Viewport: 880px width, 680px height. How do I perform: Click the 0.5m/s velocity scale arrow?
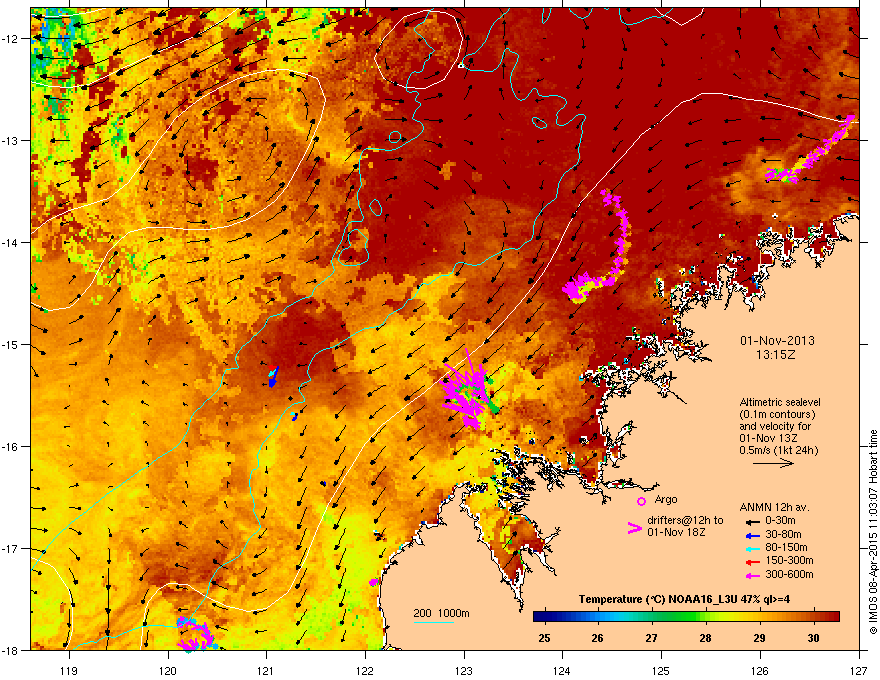[773, 463]
